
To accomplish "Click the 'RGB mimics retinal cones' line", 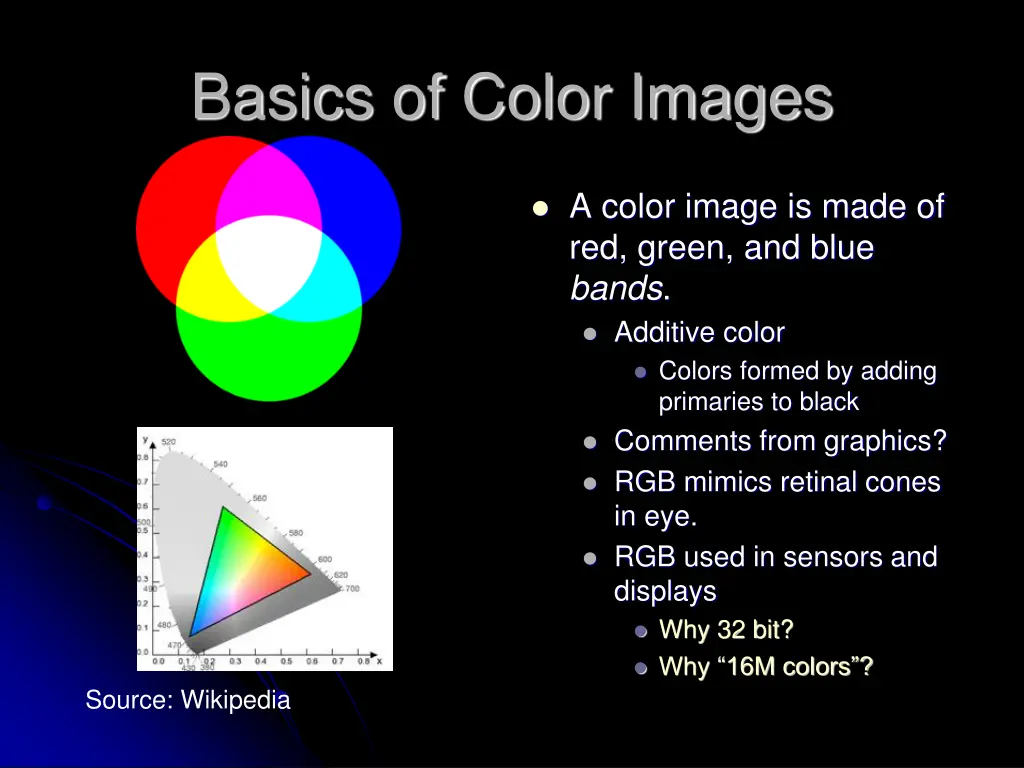I will point(777,482).
